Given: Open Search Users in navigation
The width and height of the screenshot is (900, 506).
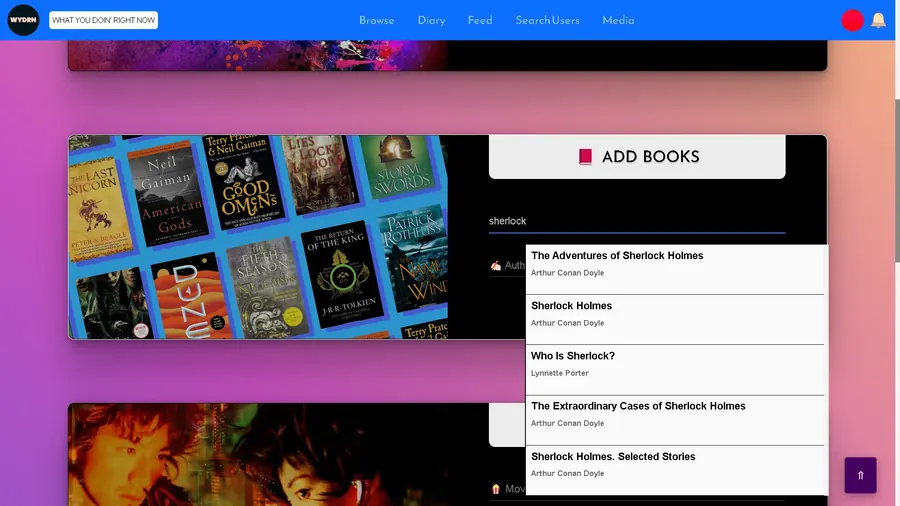Looking at the screenshot, I should (x=547, y=21).
